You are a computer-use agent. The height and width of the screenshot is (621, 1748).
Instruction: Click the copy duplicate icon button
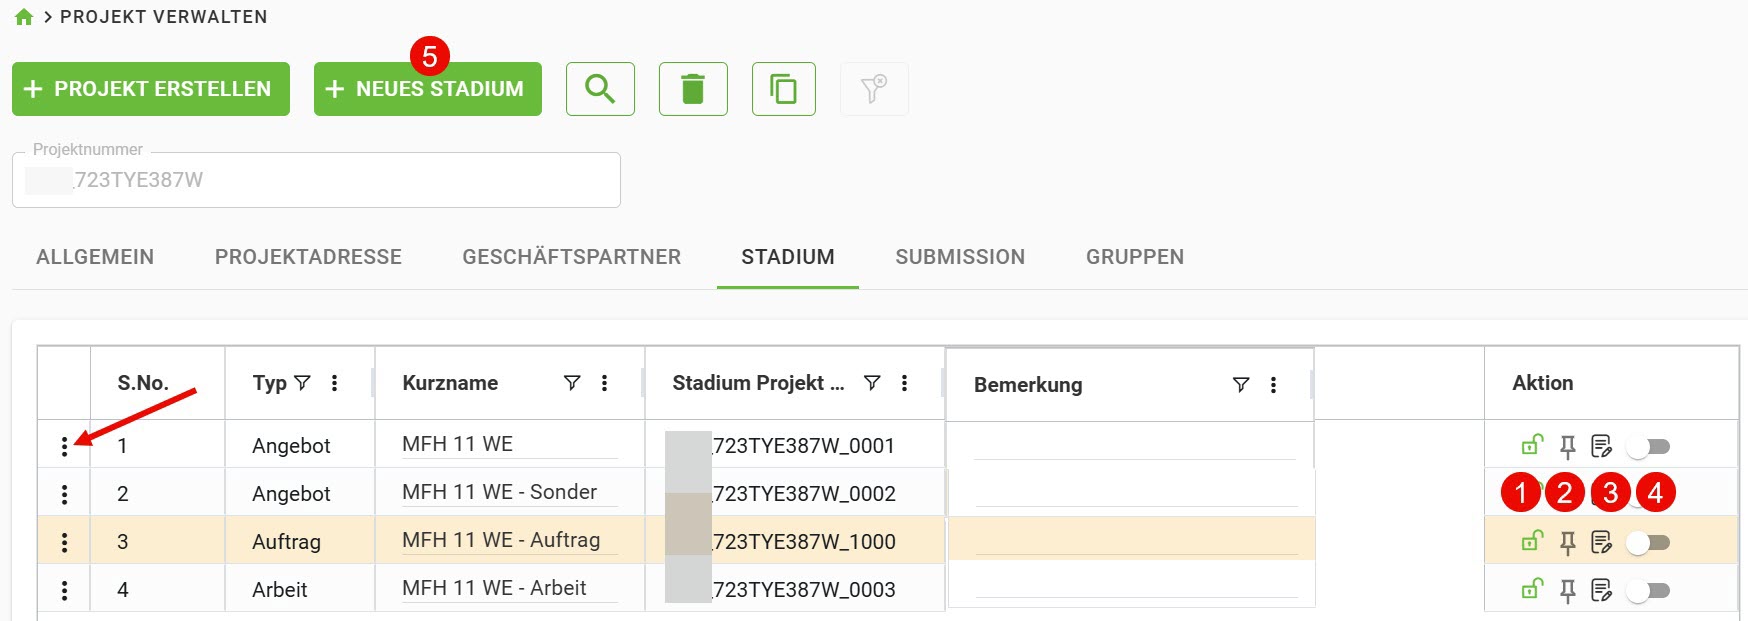tap(784, 89)
